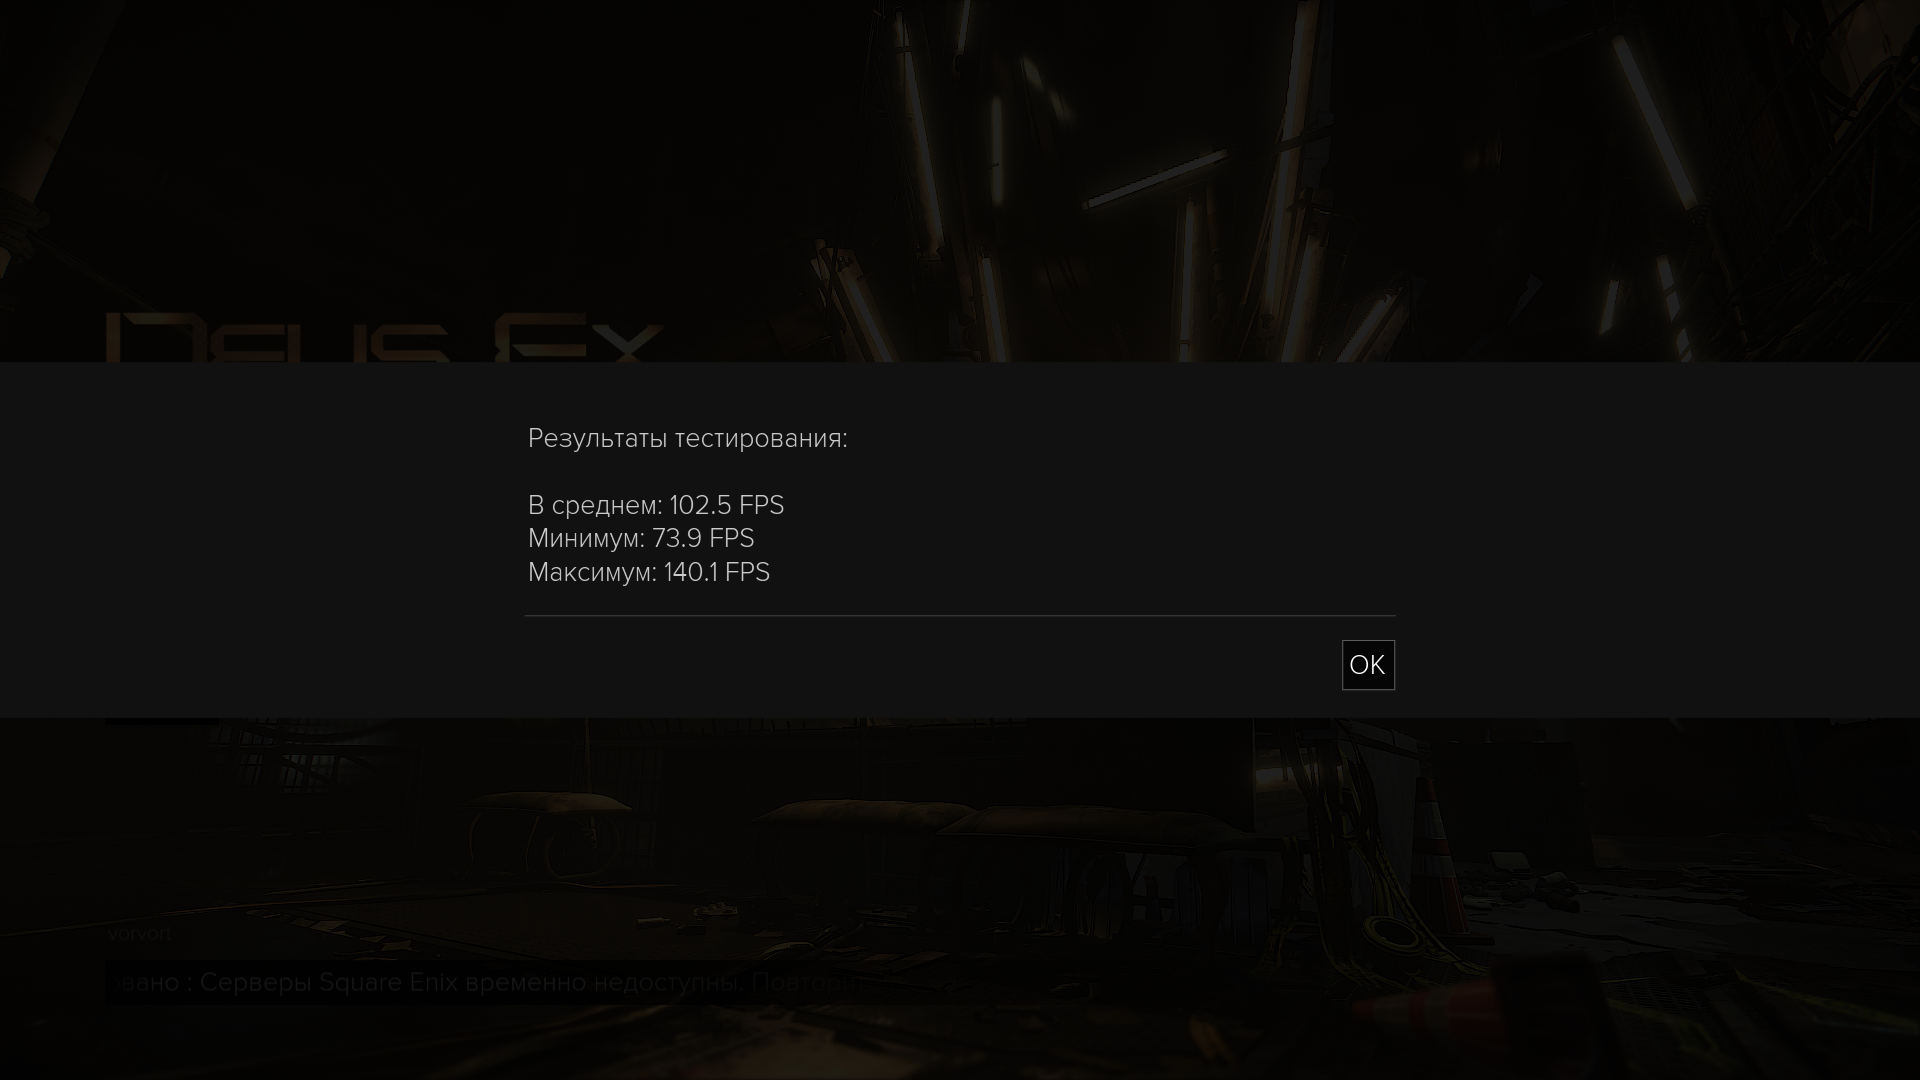Click the Серверы word in the ticker
The image size is (1920, 1080).
[x=256, y=982]
